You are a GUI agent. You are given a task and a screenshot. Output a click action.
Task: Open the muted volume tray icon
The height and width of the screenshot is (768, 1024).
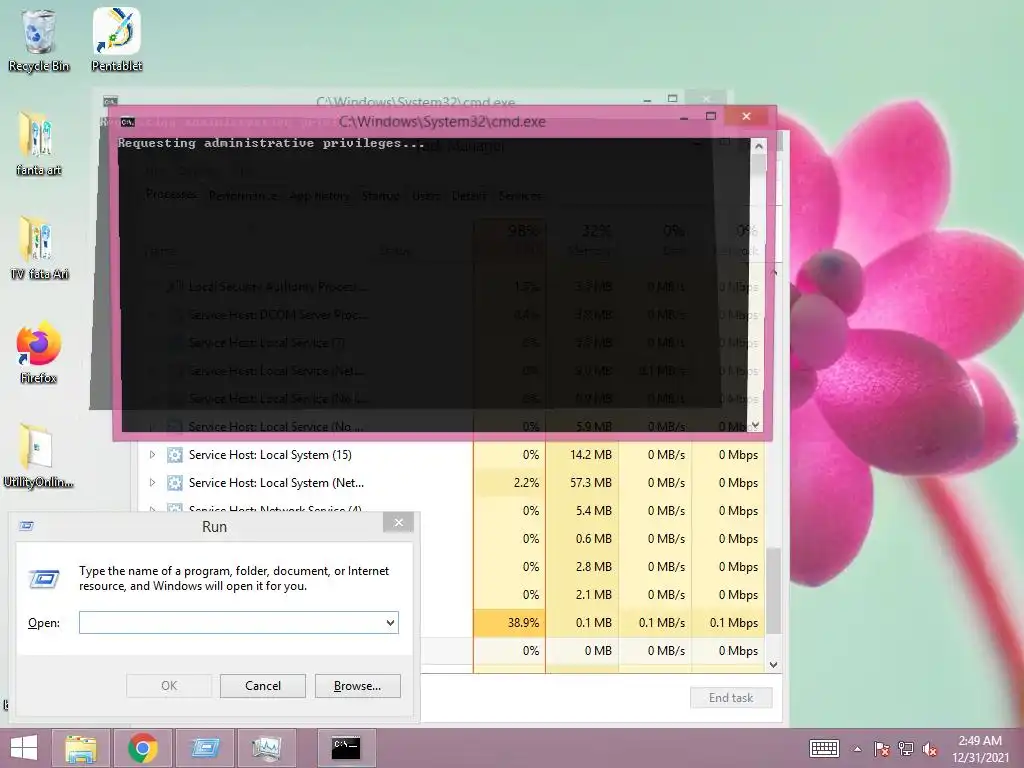pyautogui.click(x=930, y=749)
